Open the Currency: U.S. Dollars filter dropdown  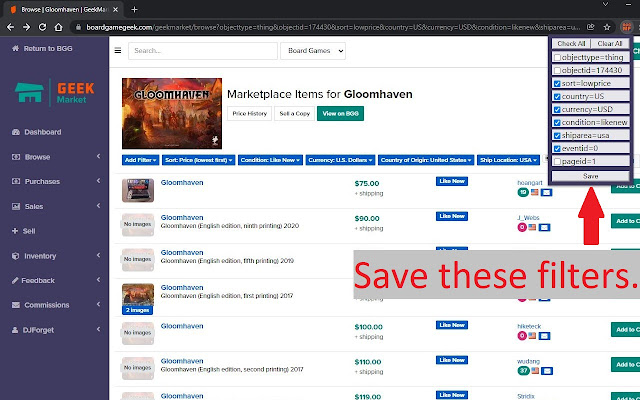click(340, 160)
